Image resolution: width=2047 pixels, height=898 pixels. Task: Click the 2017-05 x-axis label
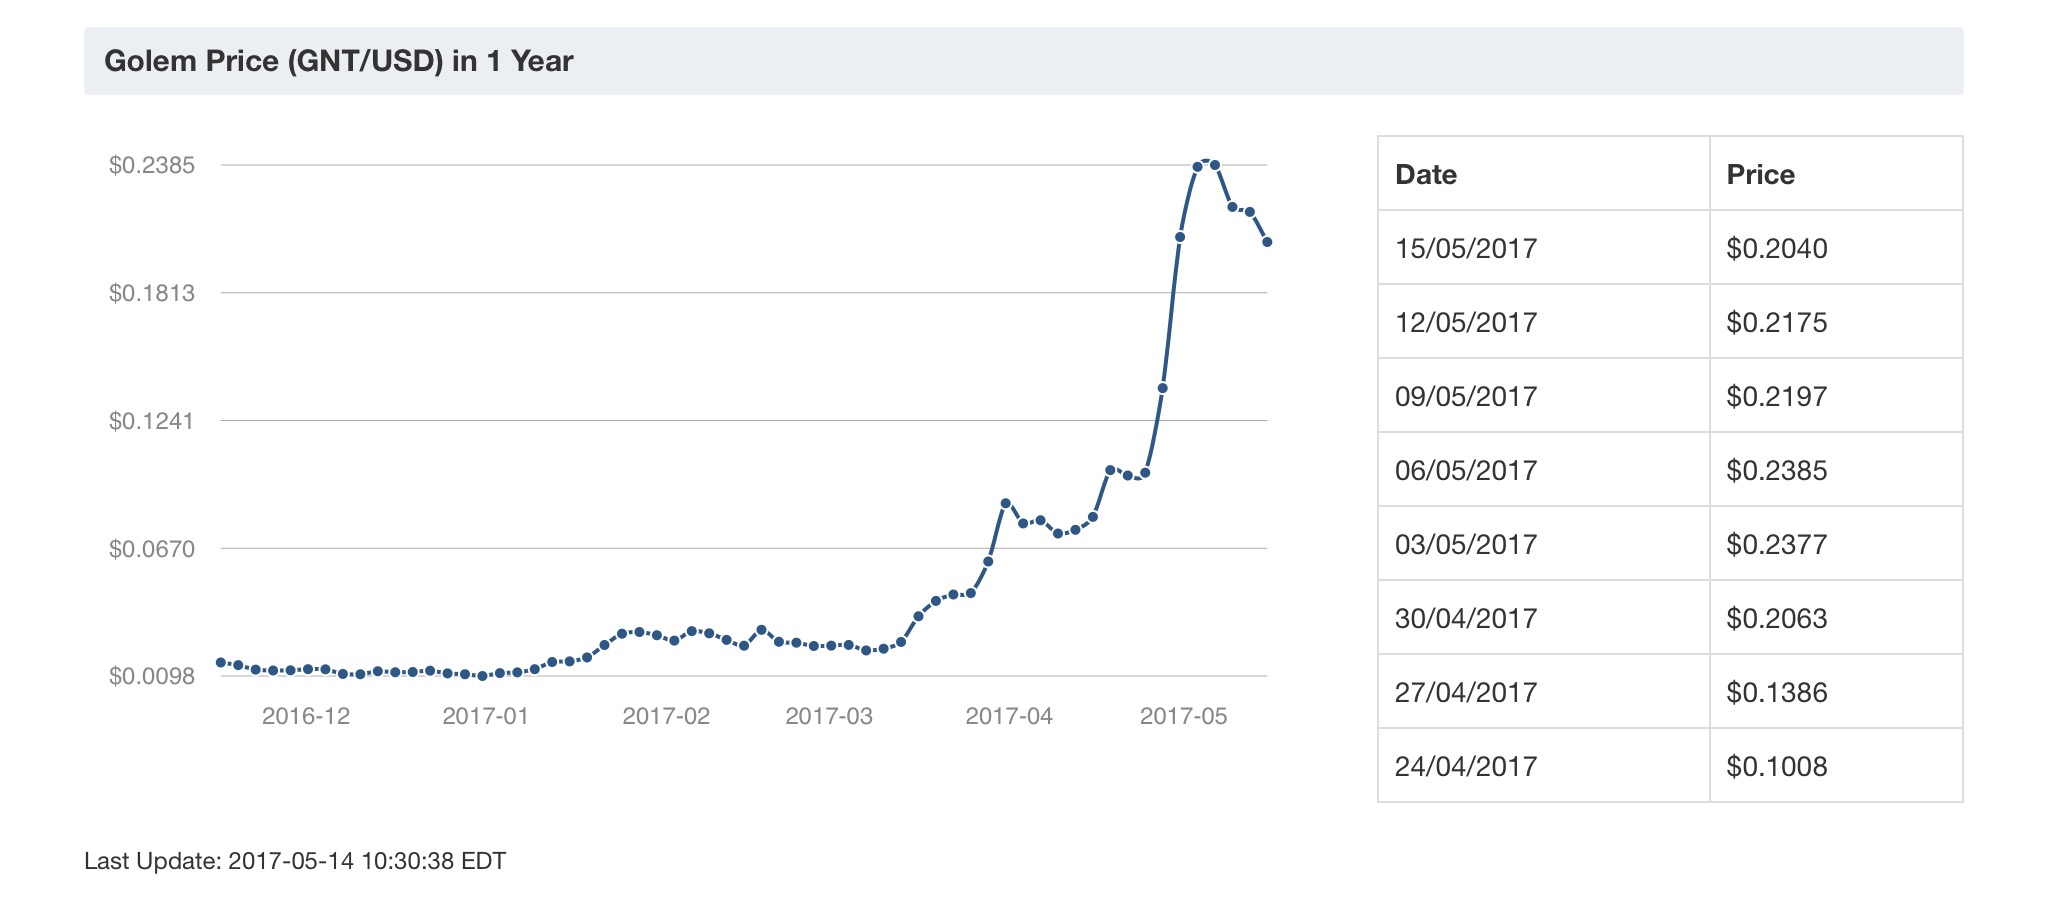1183,716
